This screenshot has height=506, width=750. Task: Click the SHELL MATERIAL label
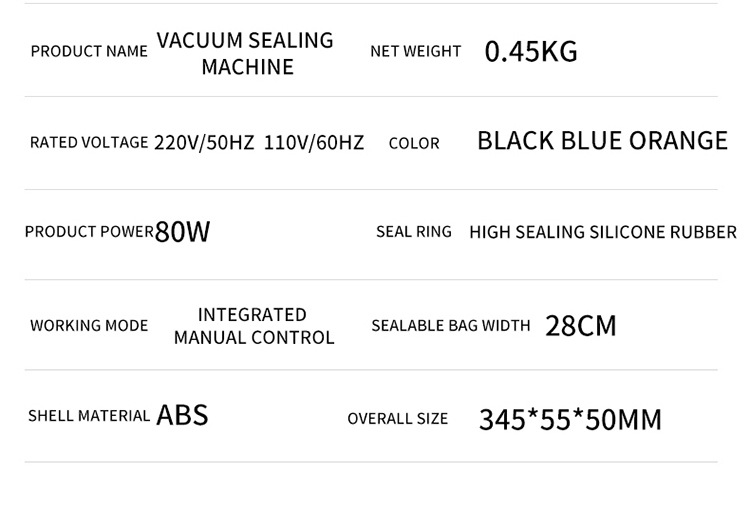(89, 416)
